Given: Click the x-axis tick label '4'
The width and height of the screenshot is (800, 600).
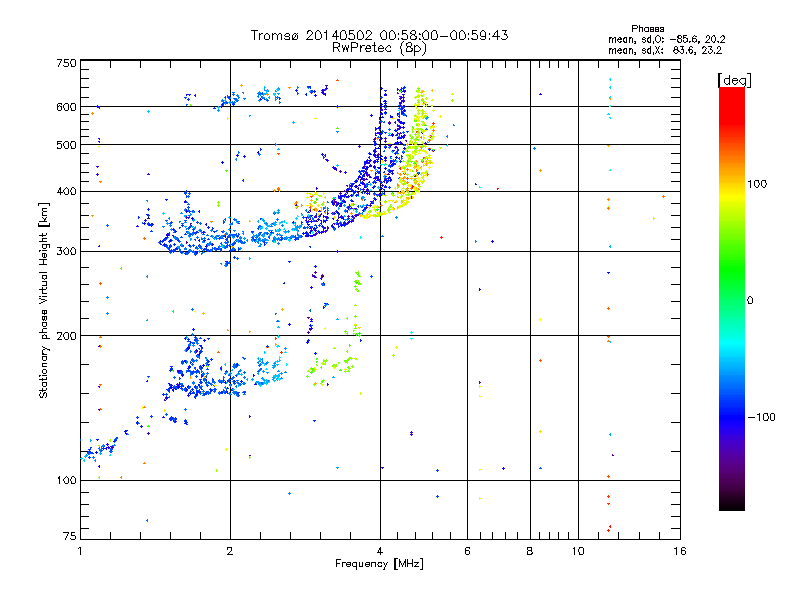Looking at the screenshot, I should pos(380,551).
